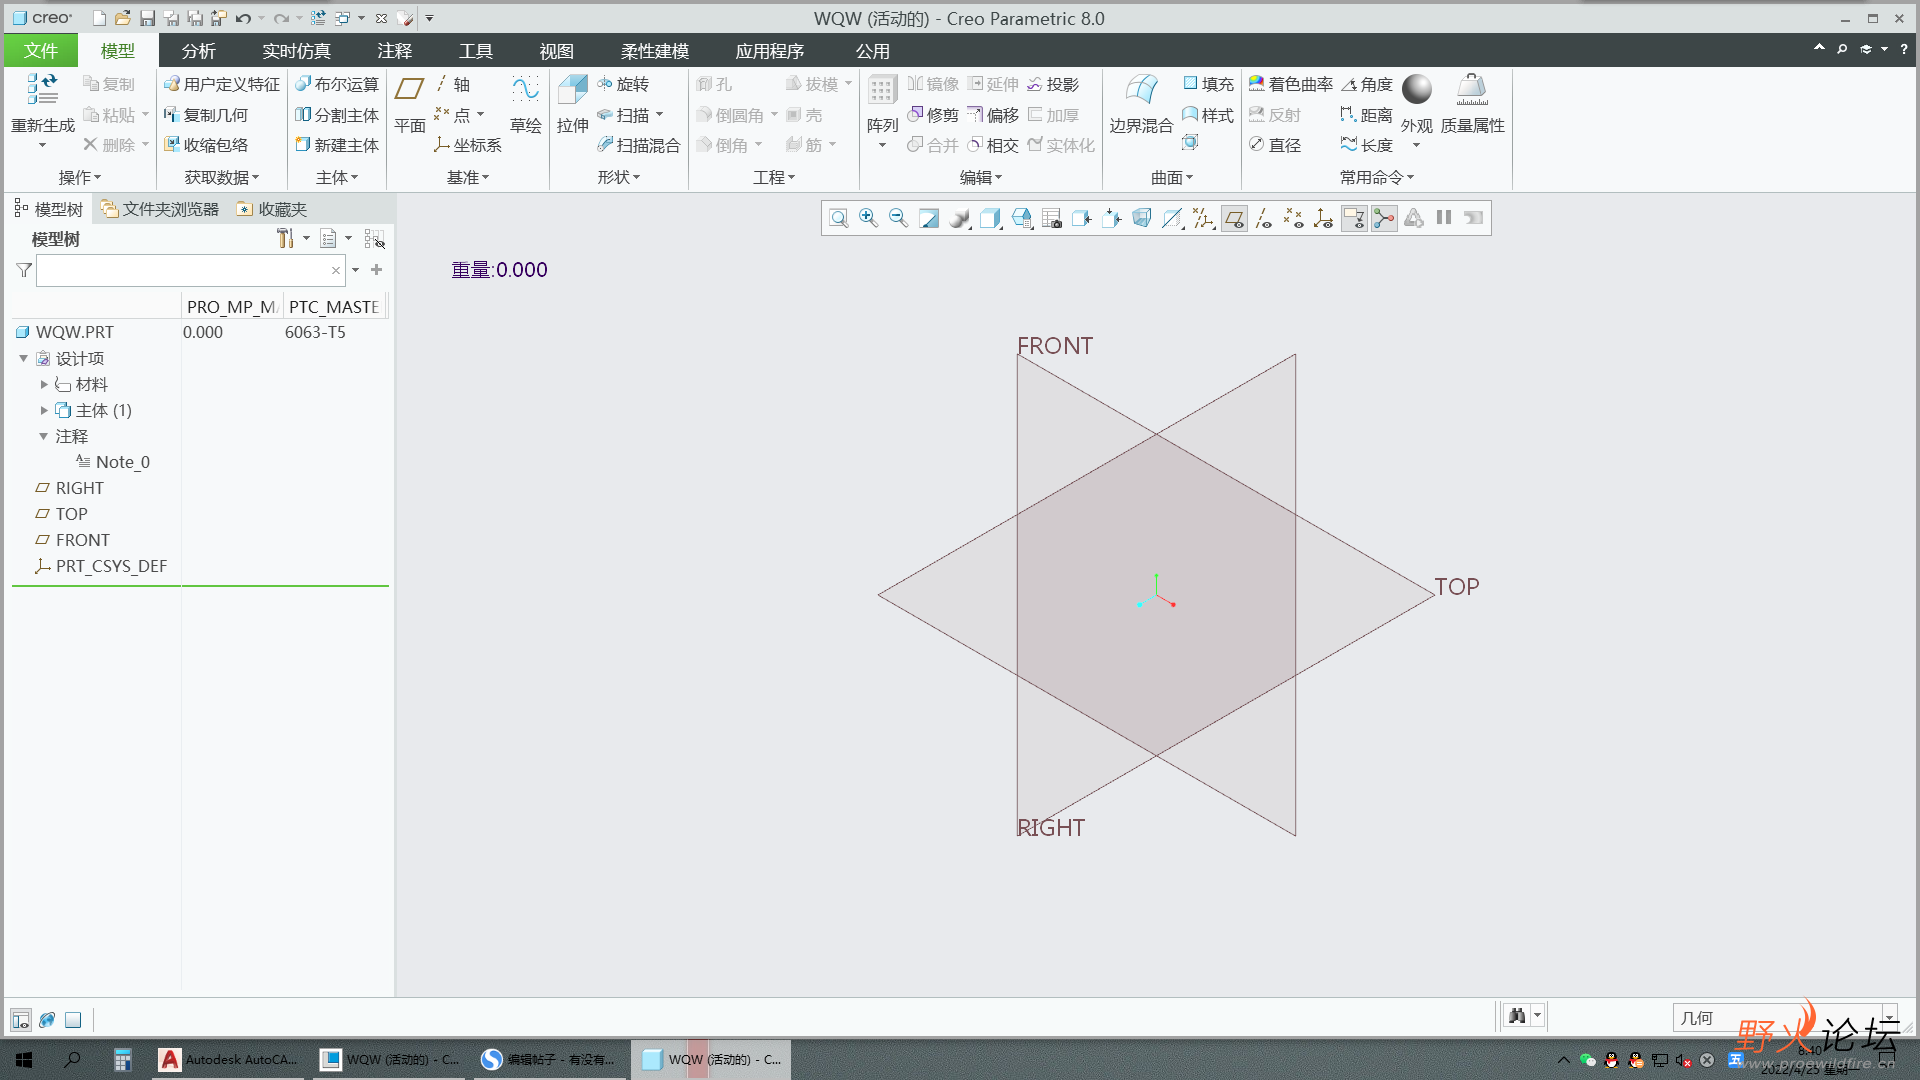Open the 几何 selection filter dropdown
Image resolution: width=1920 pixels, height=1080 pixels.
click(x=1786, y=1017)
